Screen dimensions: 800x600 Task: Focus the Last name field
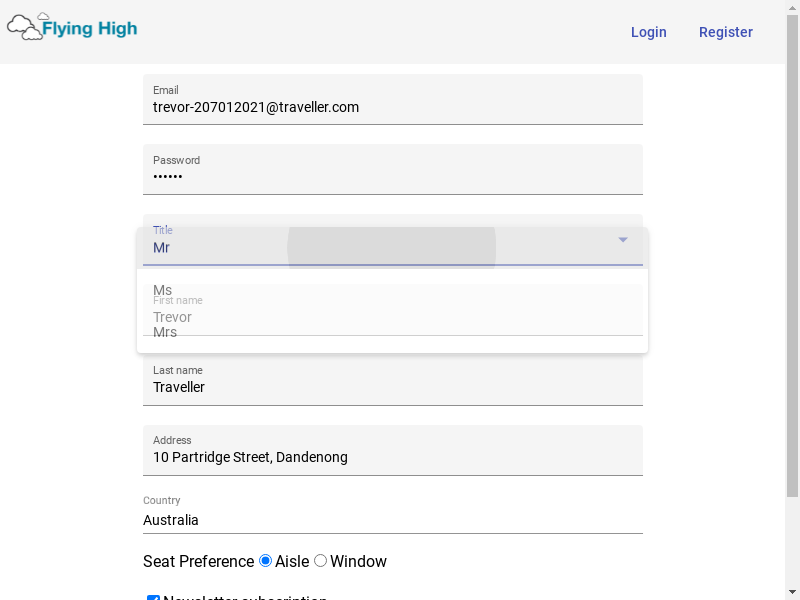point(392,387)
